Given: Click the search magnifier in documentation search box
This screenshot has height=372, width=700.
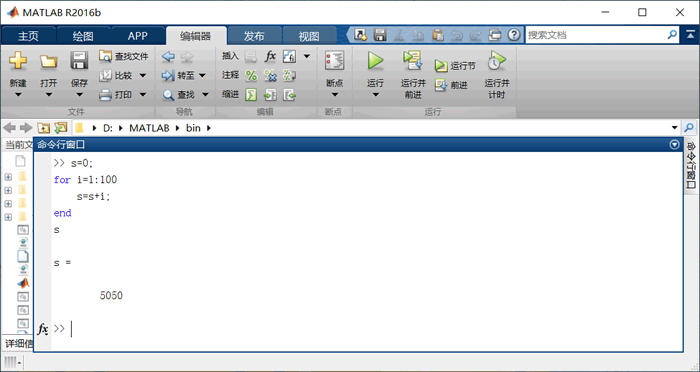Looking at the screenshot, I should pos(672,35).
